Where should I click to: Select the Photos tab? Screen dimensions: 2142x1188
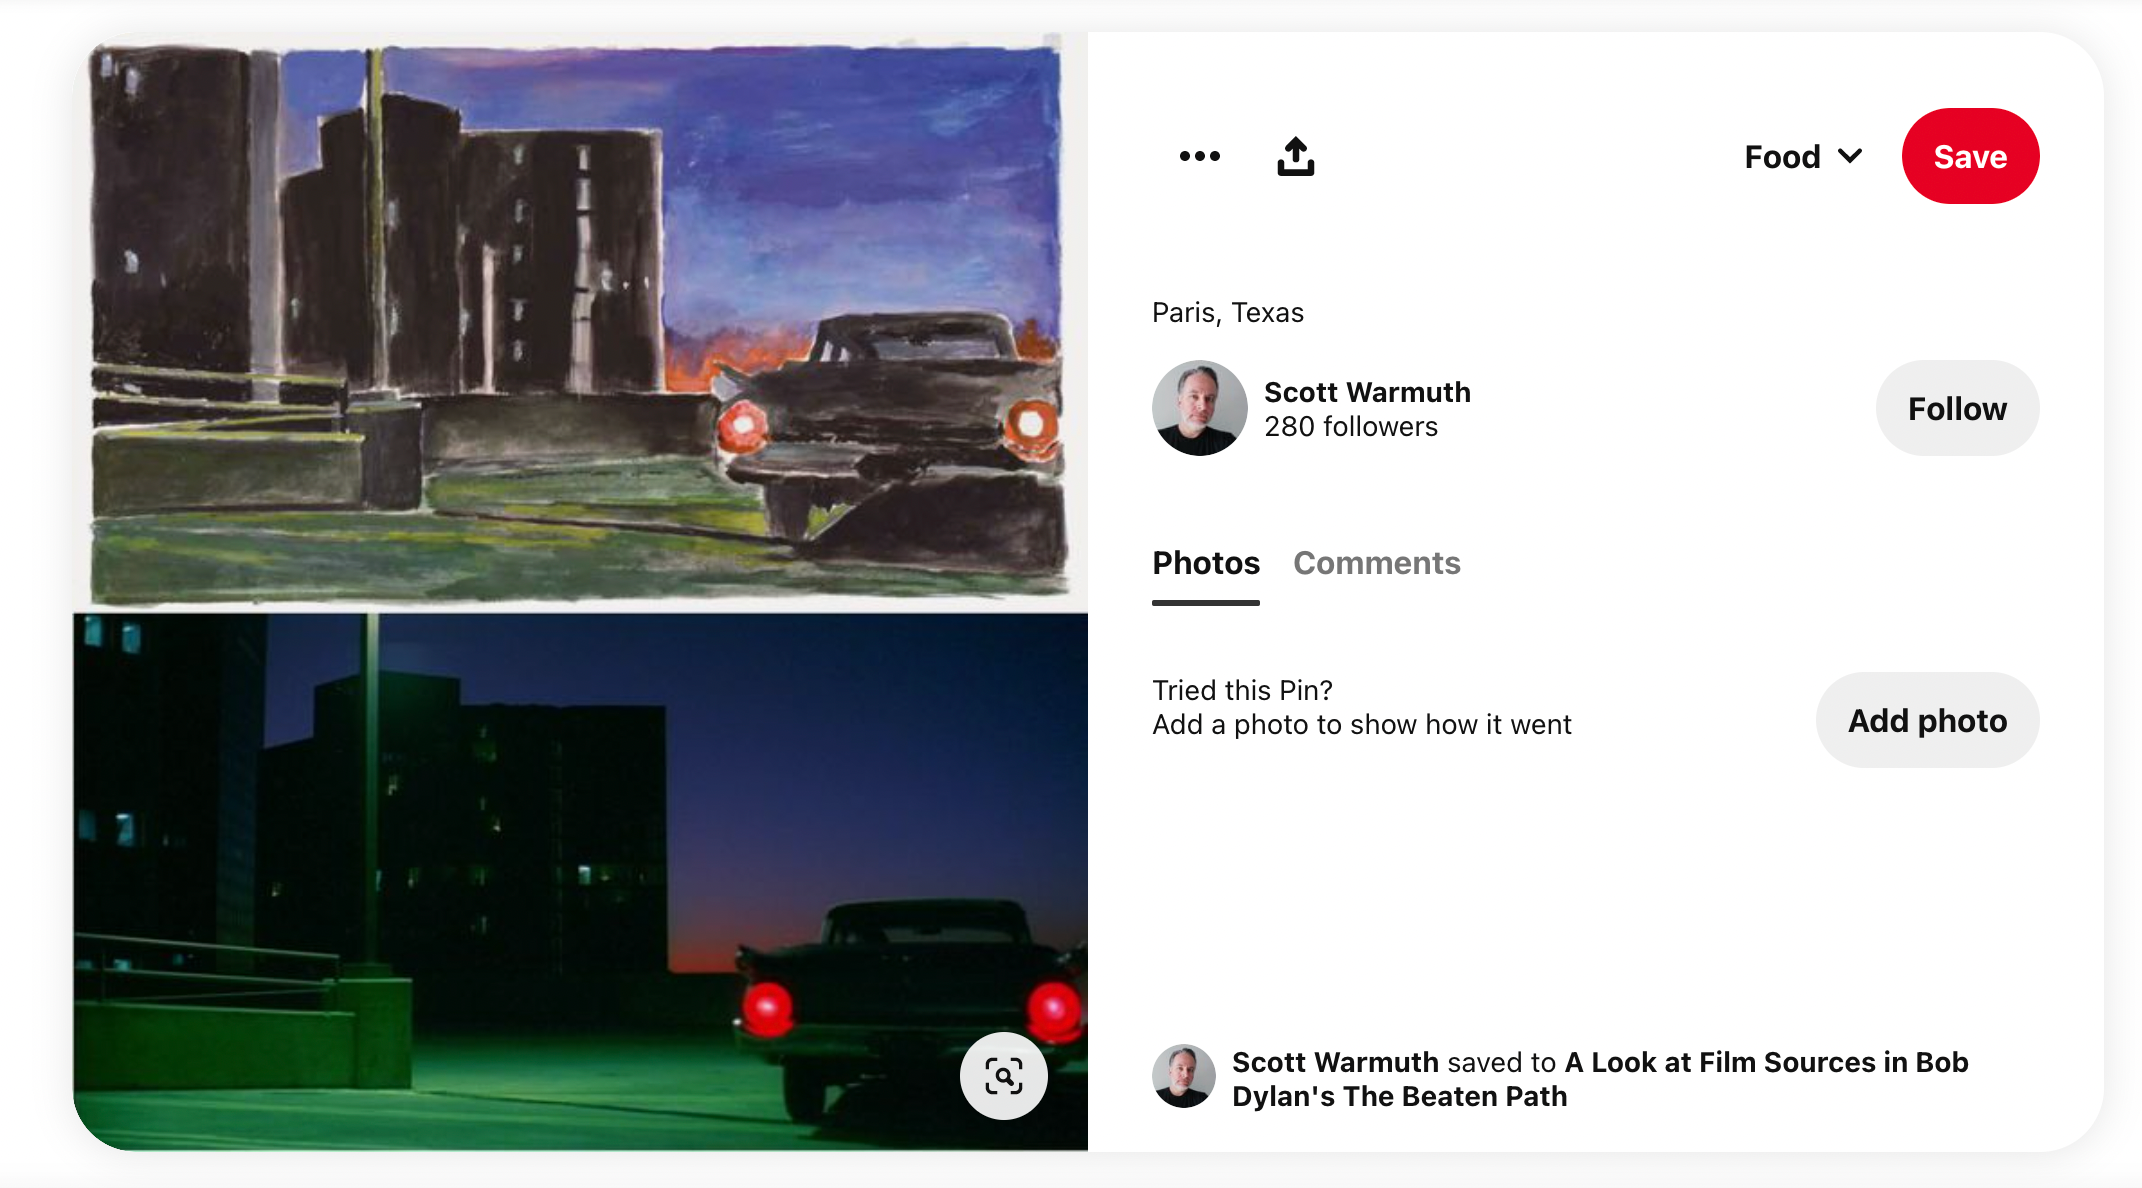pos(1206,563)
